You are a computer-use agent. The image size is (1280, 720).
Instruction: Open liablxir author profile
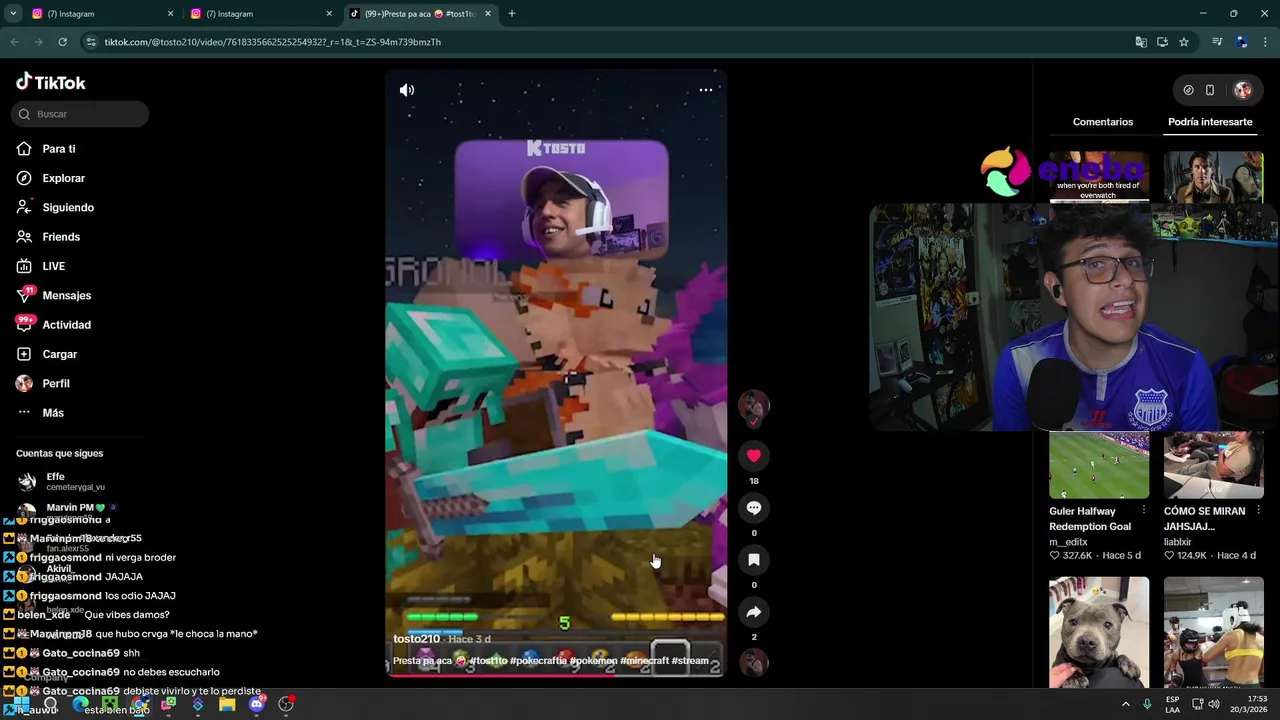click(x=1178, y=542)
